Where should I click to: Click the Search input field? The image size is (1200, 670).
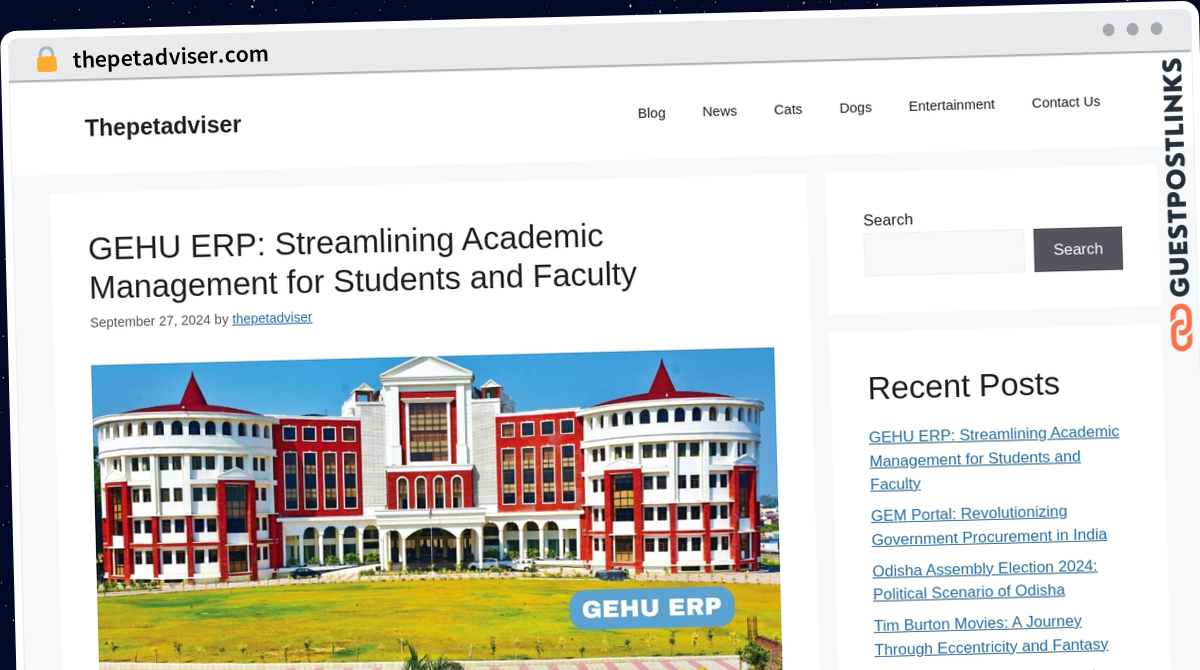[x=944, y=252]
